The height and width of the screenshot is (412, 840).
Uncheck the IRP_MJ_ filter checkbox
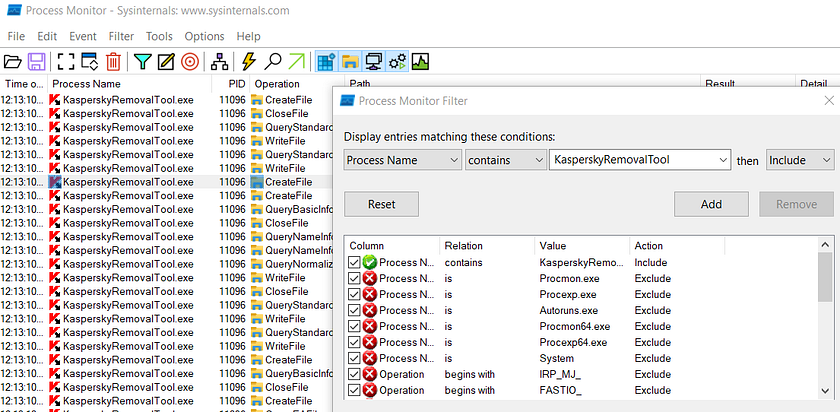pos(354,374)
